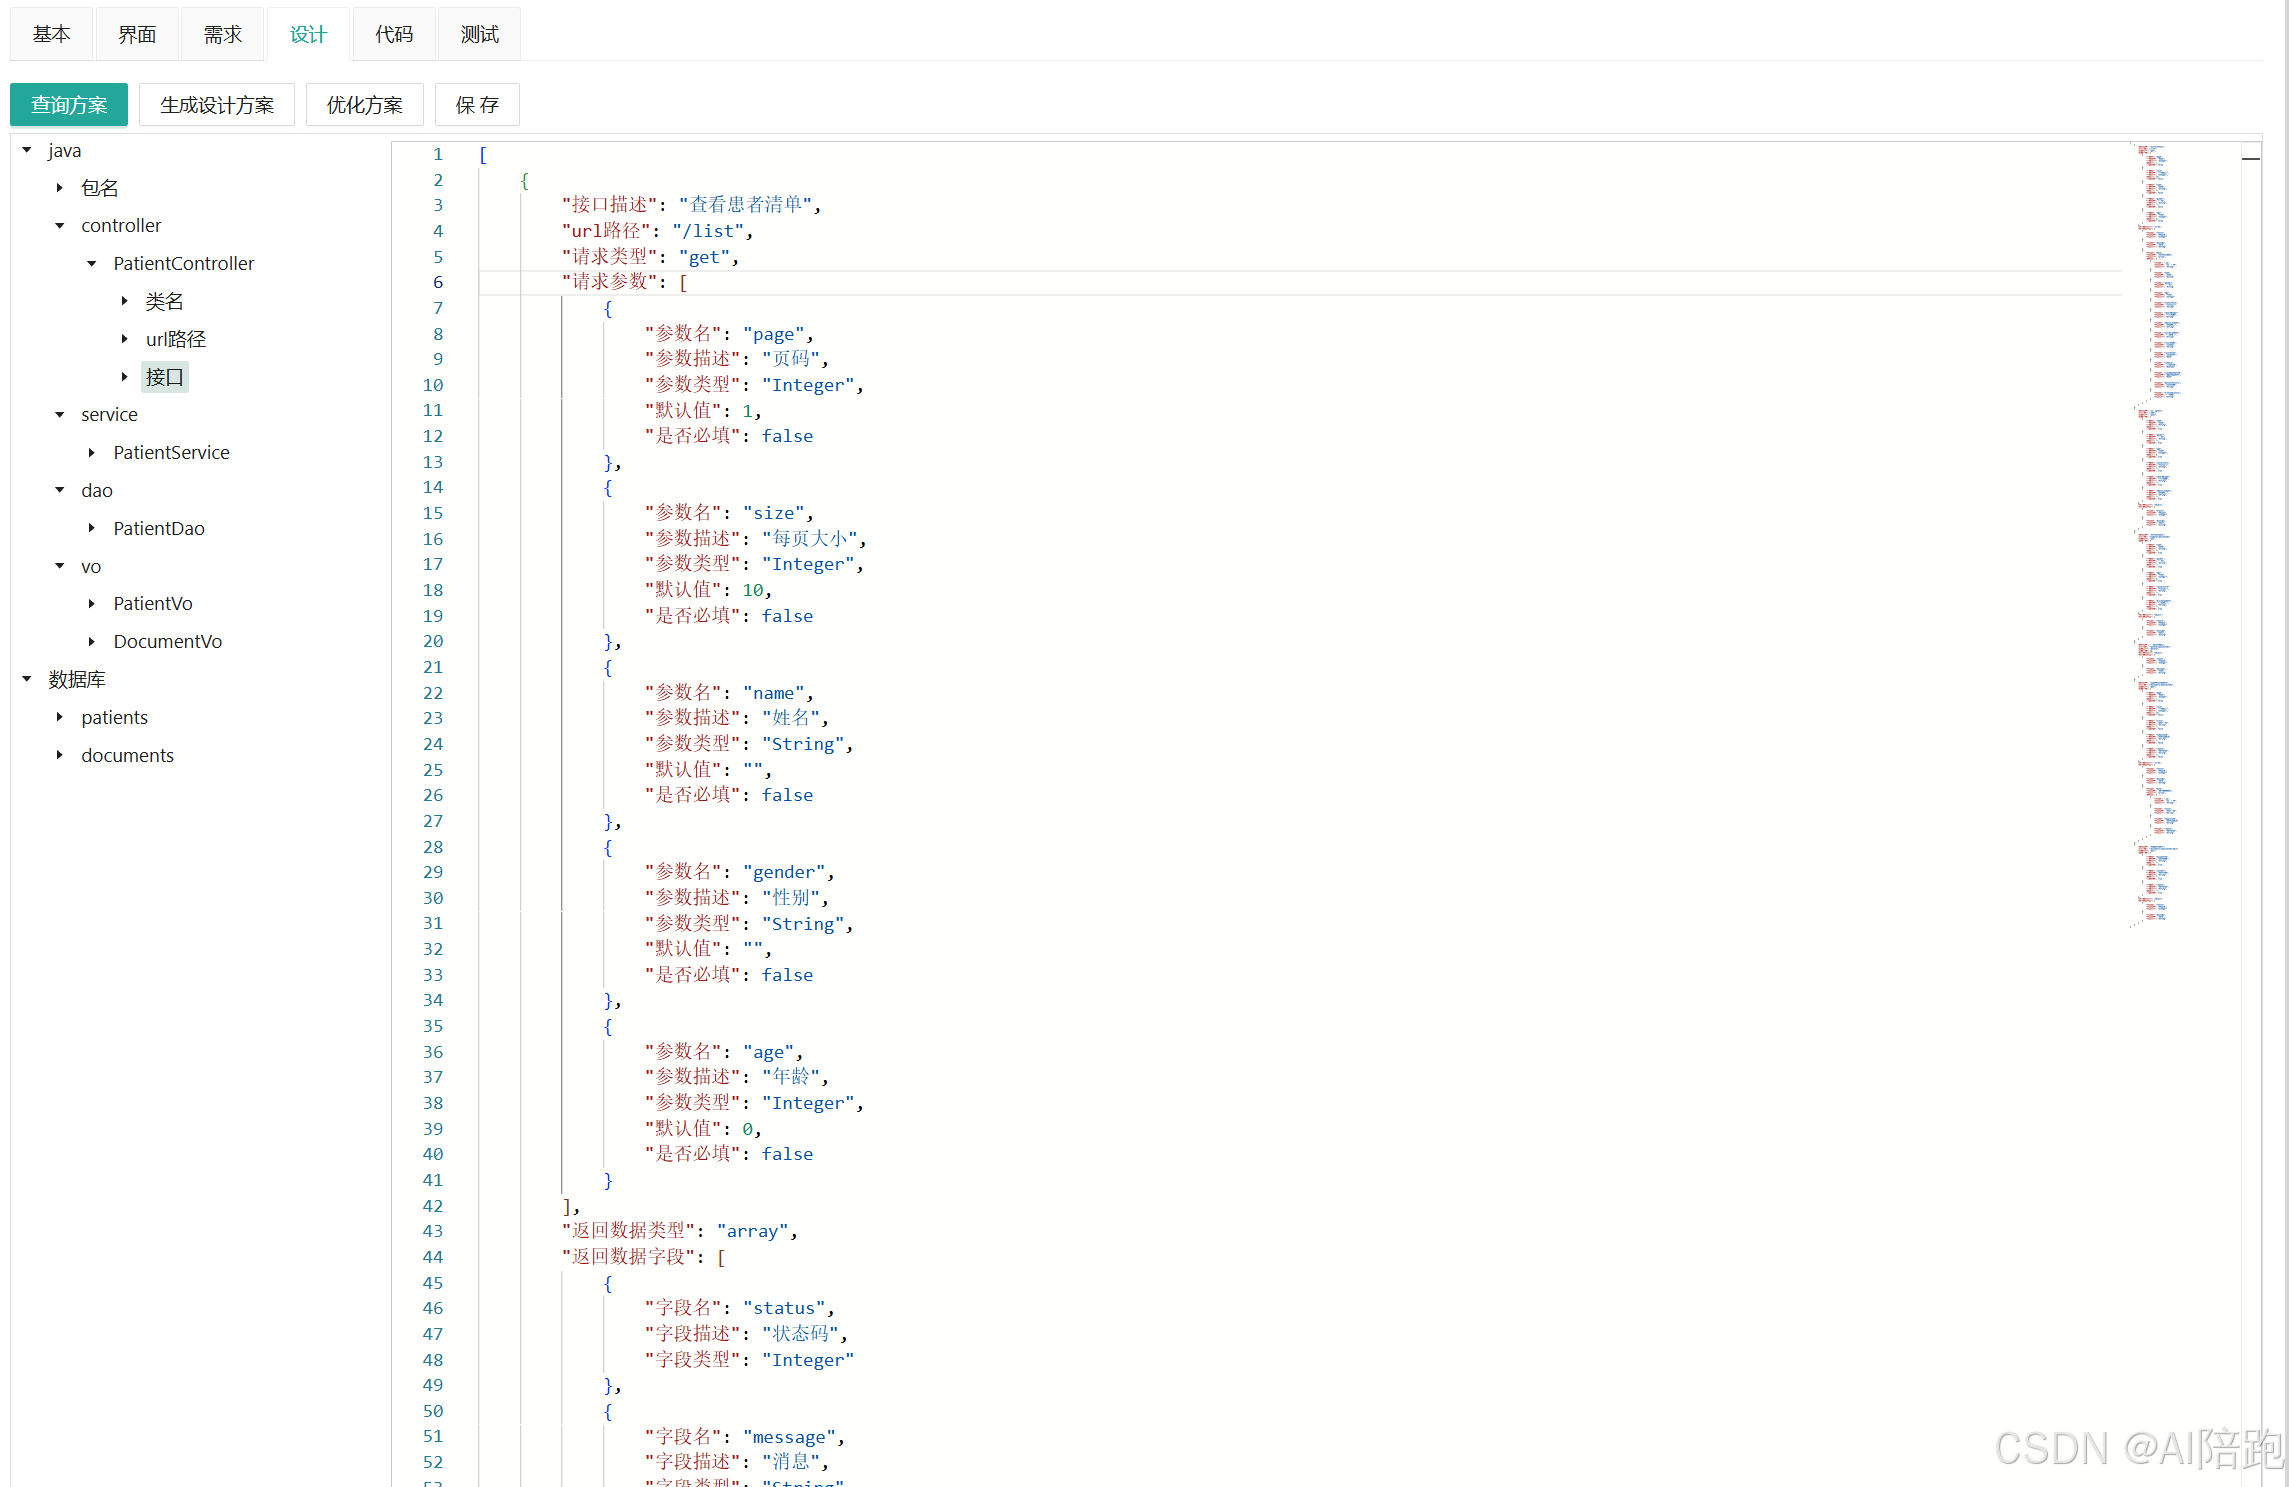Open the 测试 tab

pyautogui.click(x=479, y=34)
